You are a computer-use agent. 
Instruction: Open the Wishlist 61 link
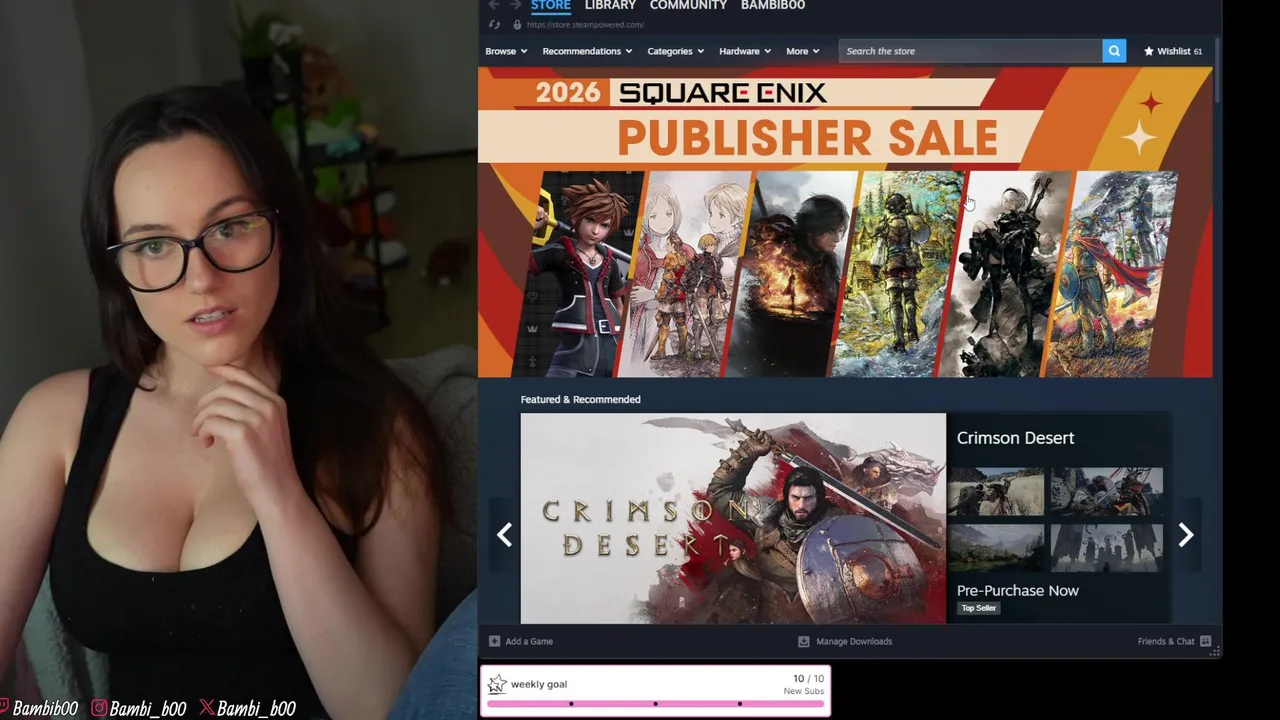[1173, 51]
